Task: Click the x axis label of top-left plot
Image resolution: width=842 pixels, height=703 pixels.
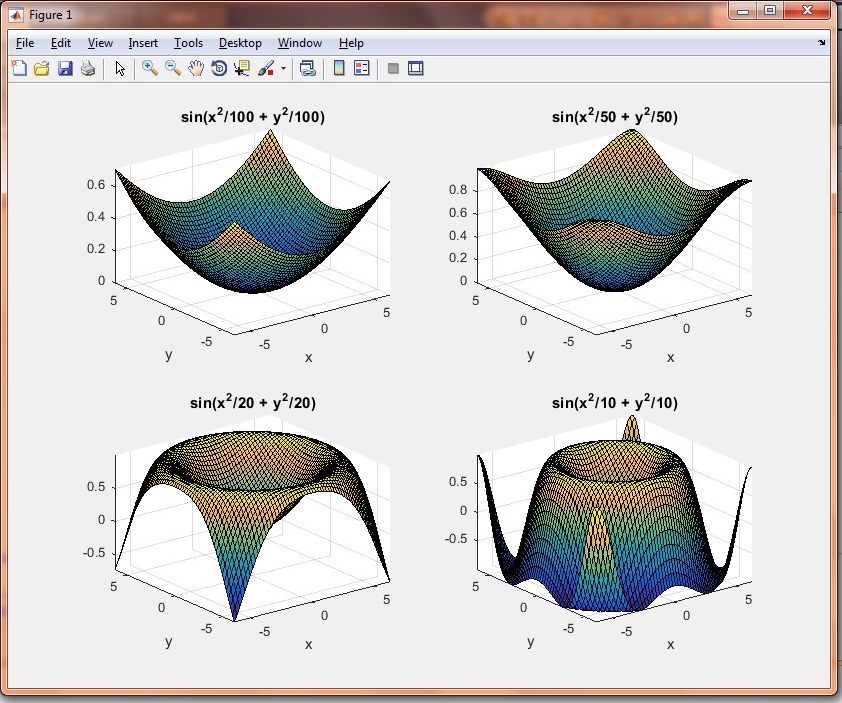Action: click(x=308, y=358)
